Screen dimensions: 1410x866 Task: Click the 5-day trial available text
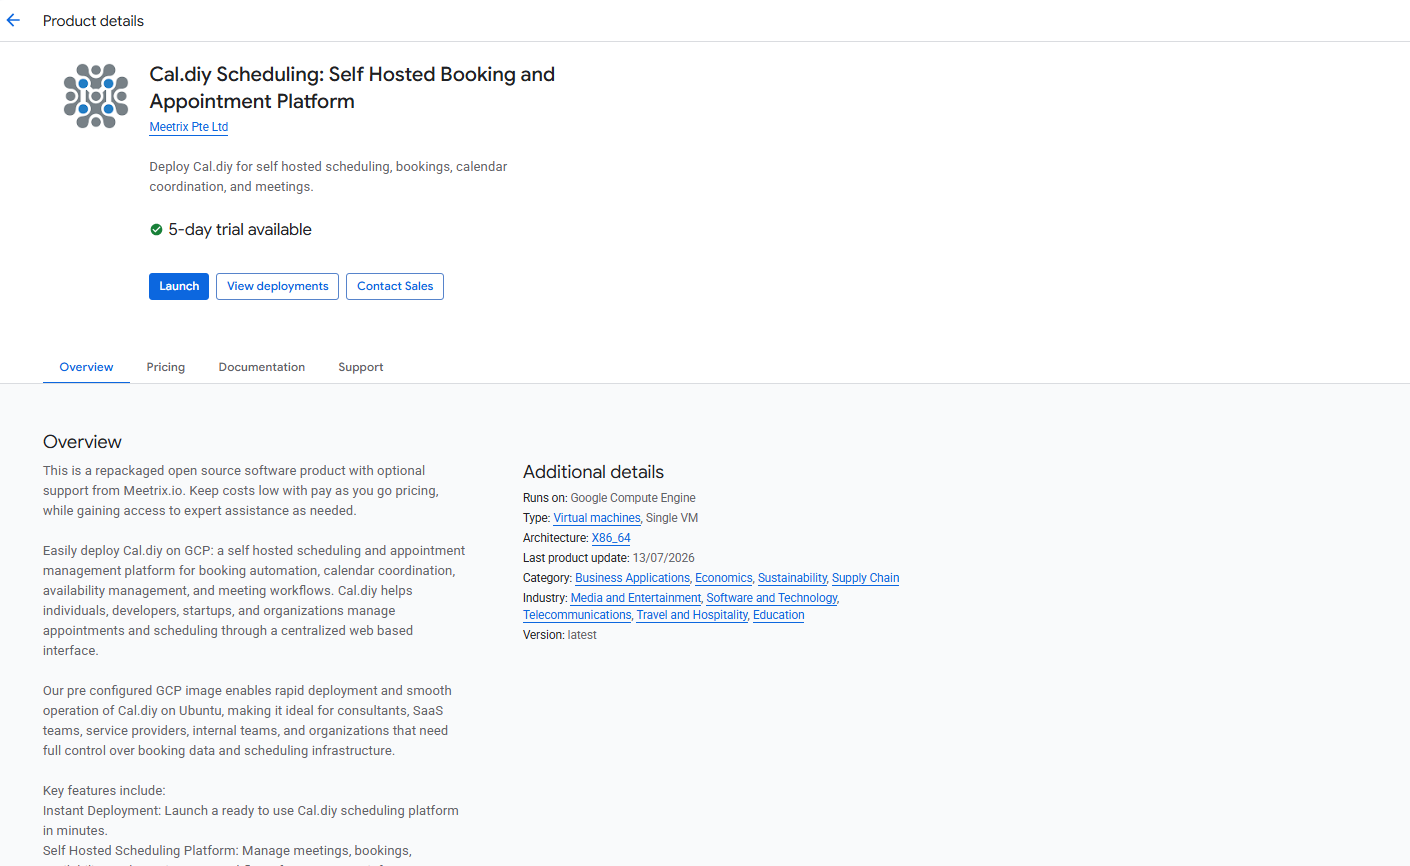(240, 230)
